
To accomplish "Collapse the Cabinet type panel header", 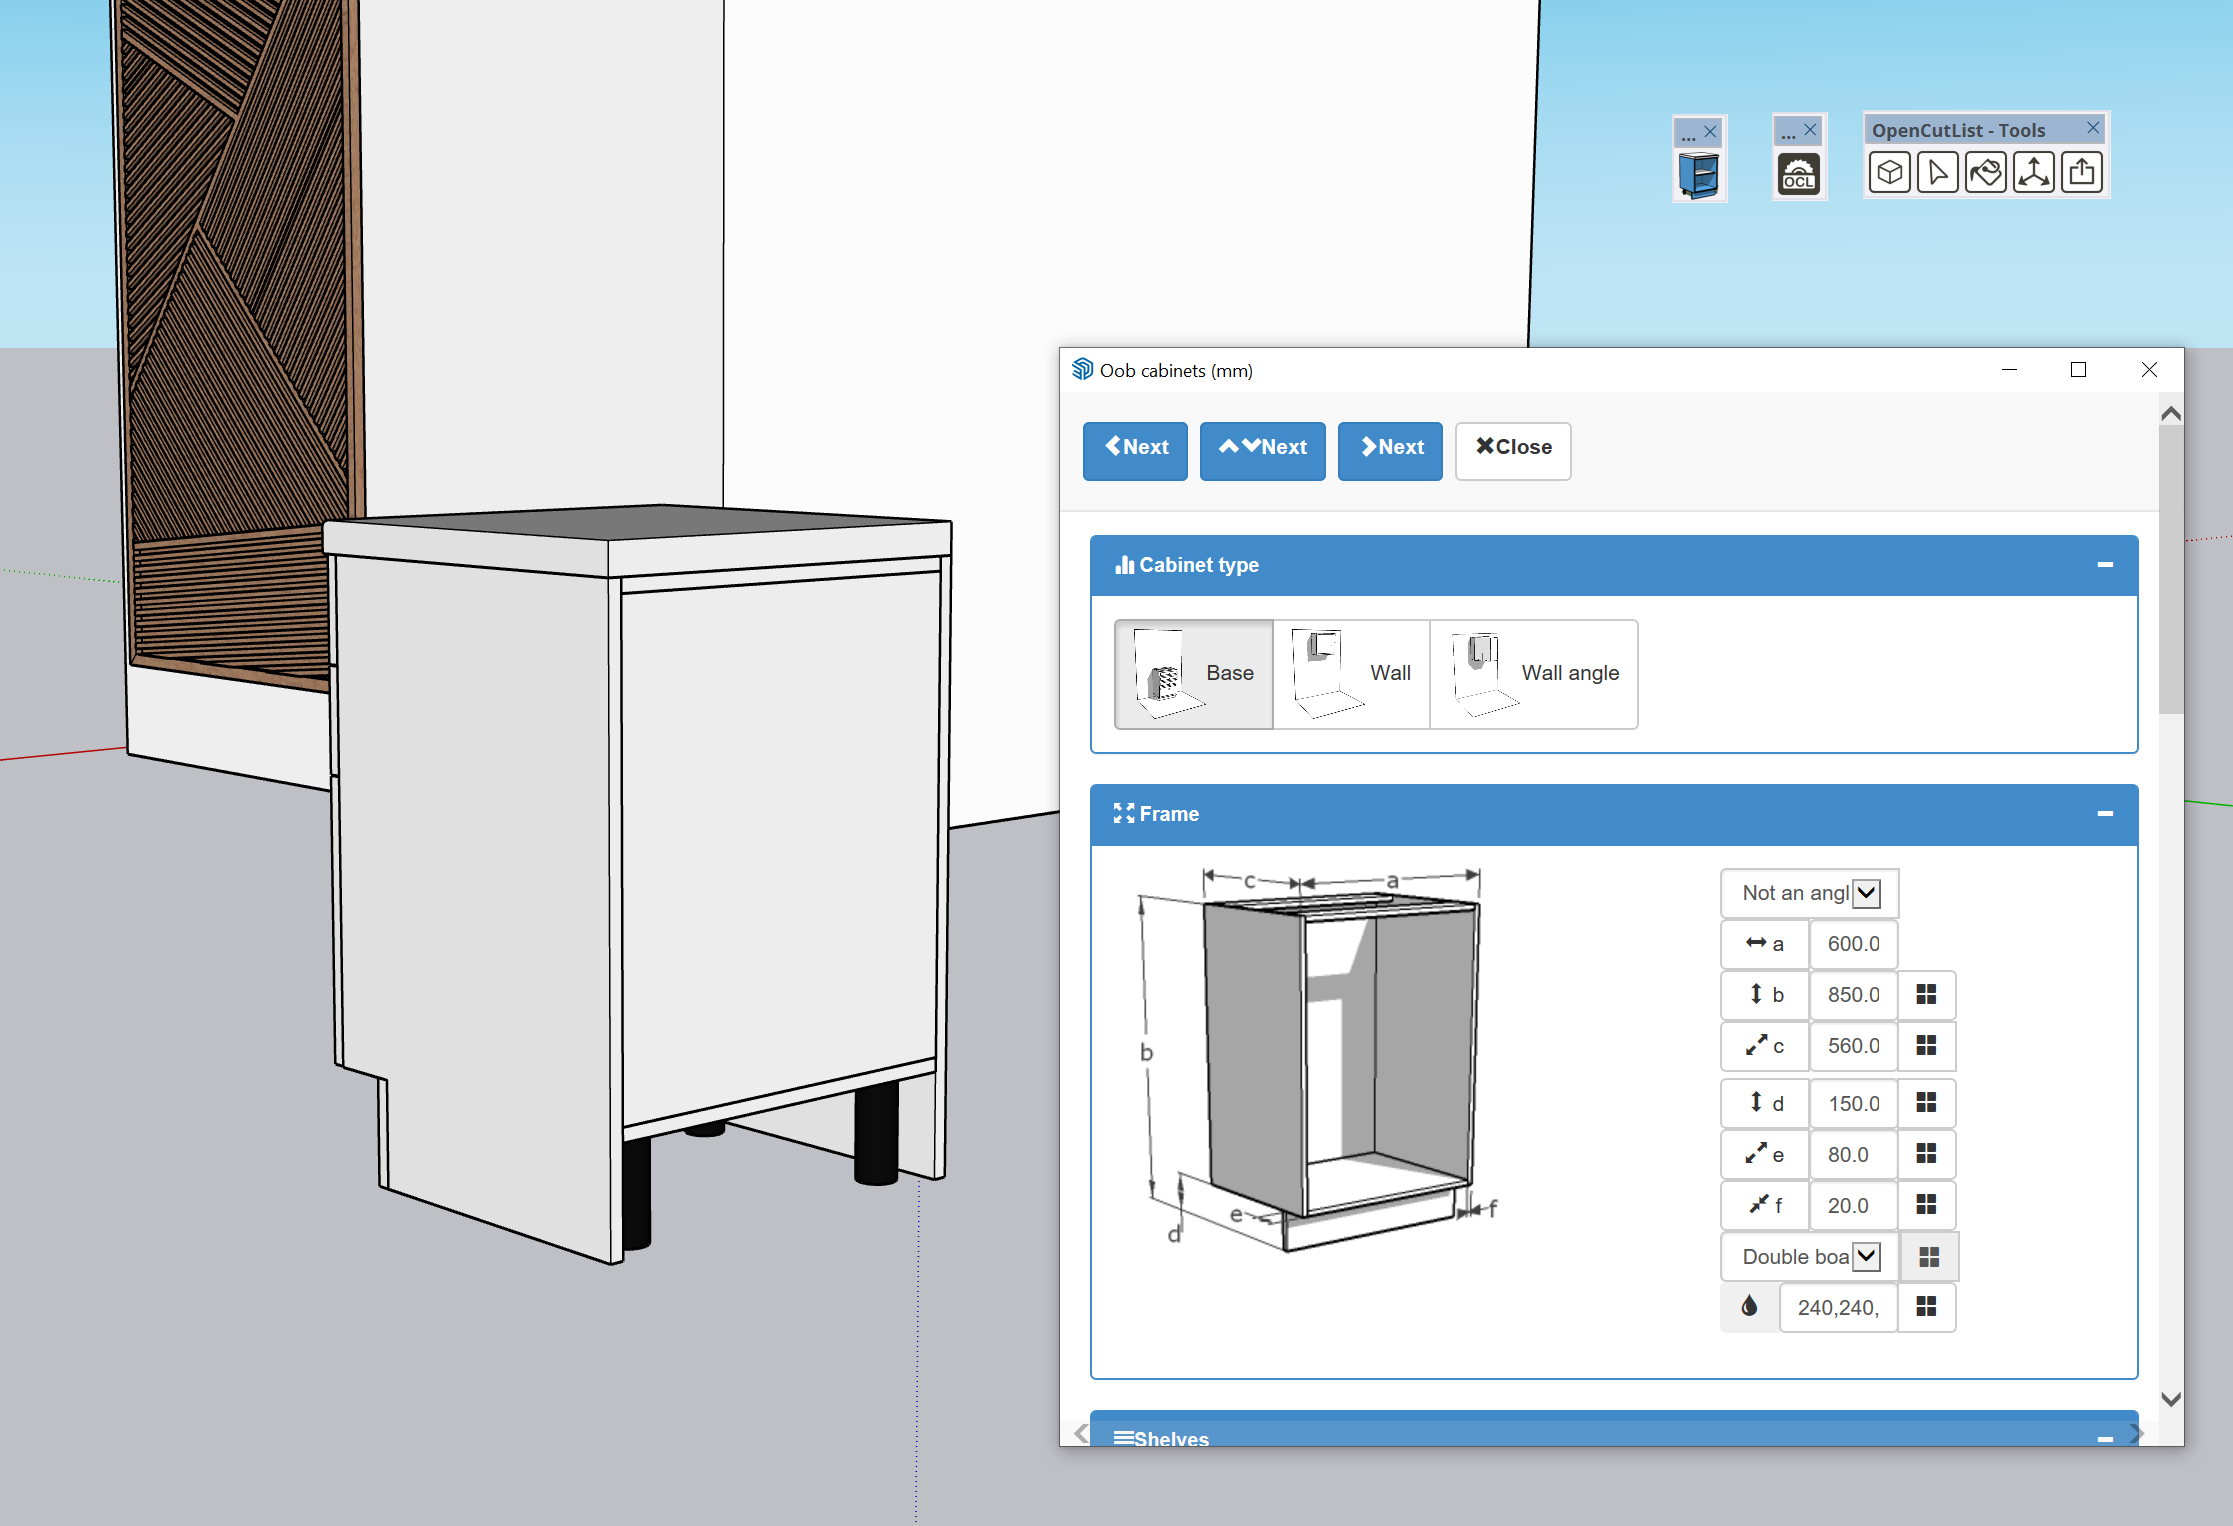I will point(2105,565).
